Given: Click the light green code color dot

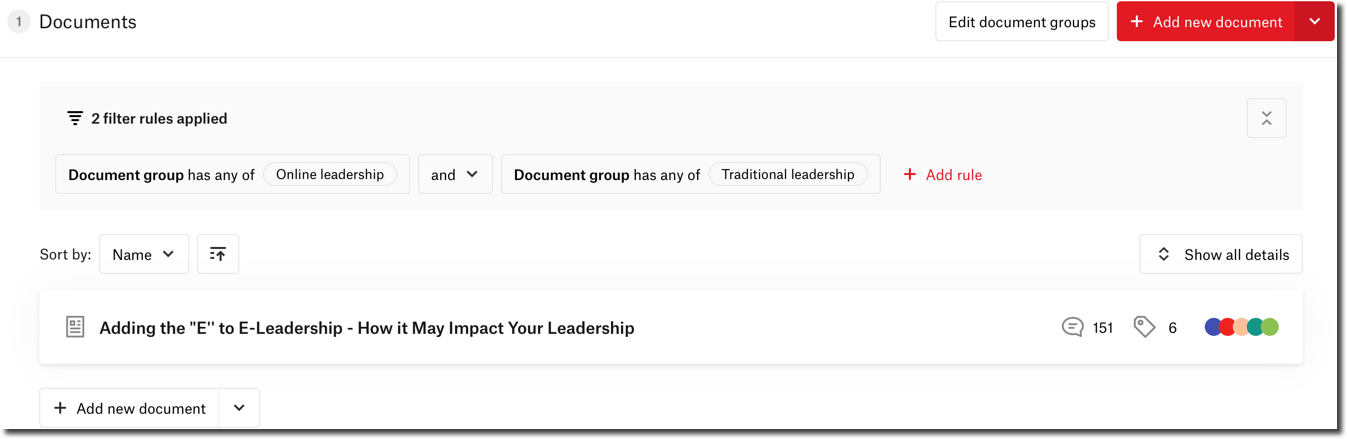Looking at the screenshot, I should [x=1271, y=327].
